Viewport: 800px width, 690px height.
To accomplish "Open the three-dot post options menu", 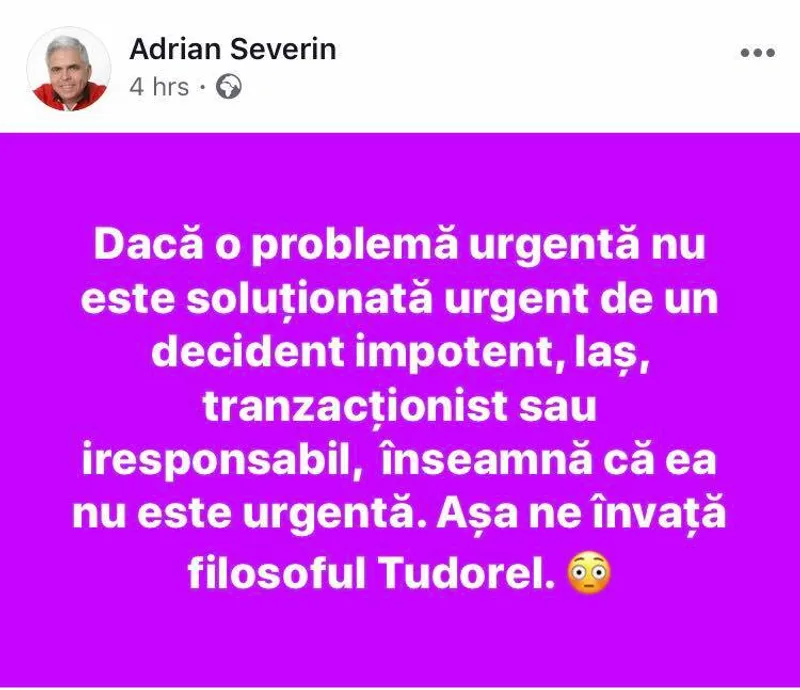I will click(x=758, y=52).
